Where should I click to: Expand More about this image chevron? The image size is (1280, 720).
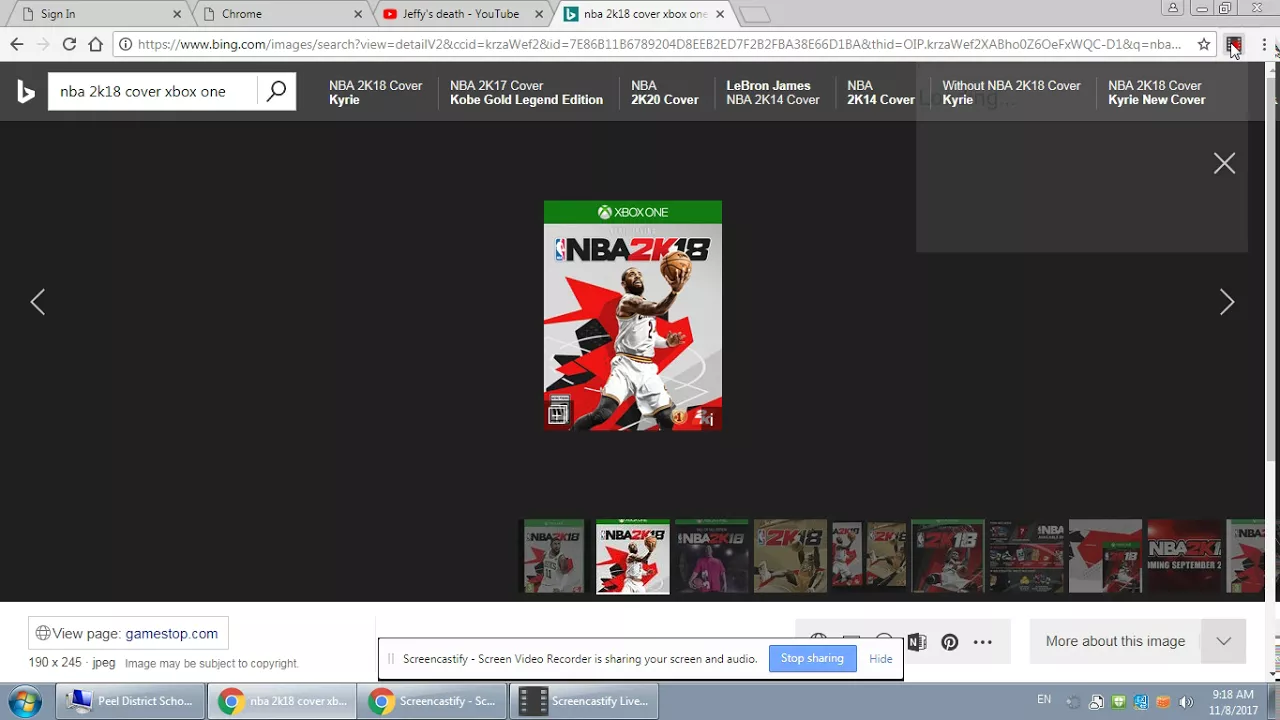[x=1224, y=641]
